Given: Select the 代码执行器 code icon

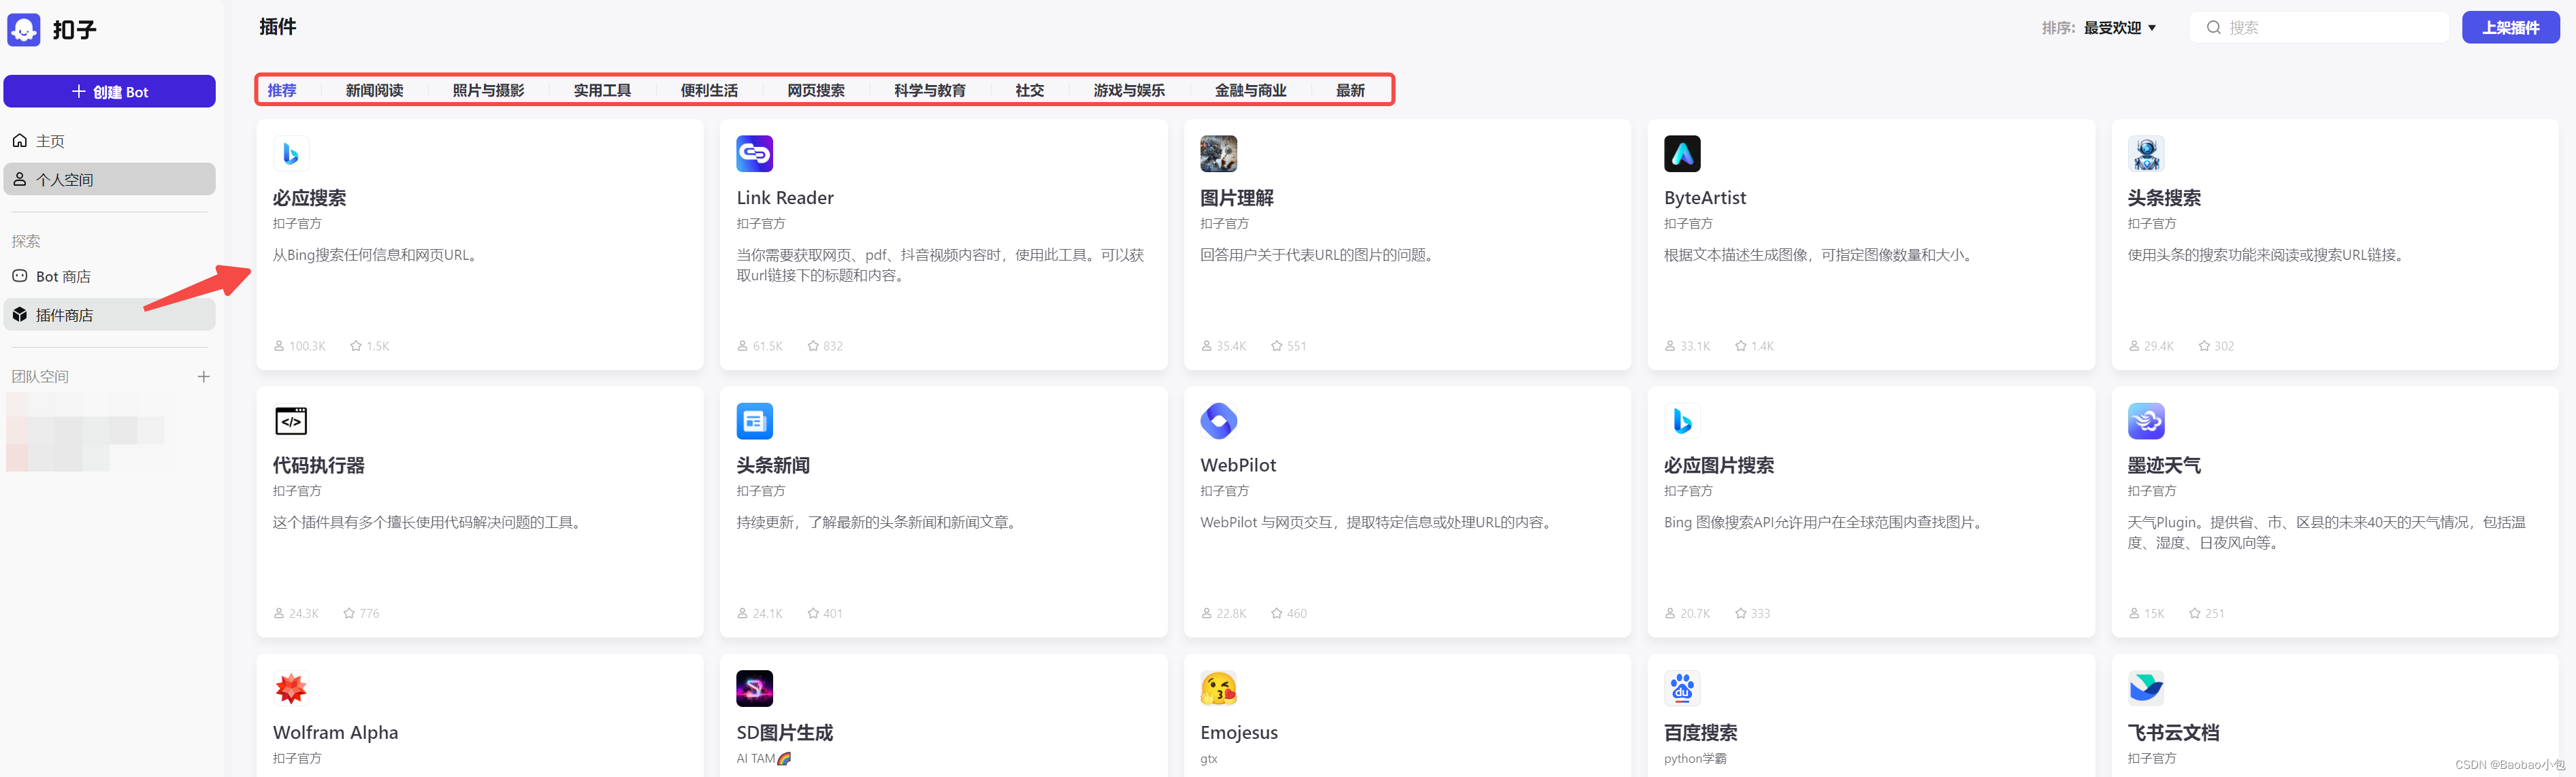Looking at the screenshot, I should click(x=291, y=421).
